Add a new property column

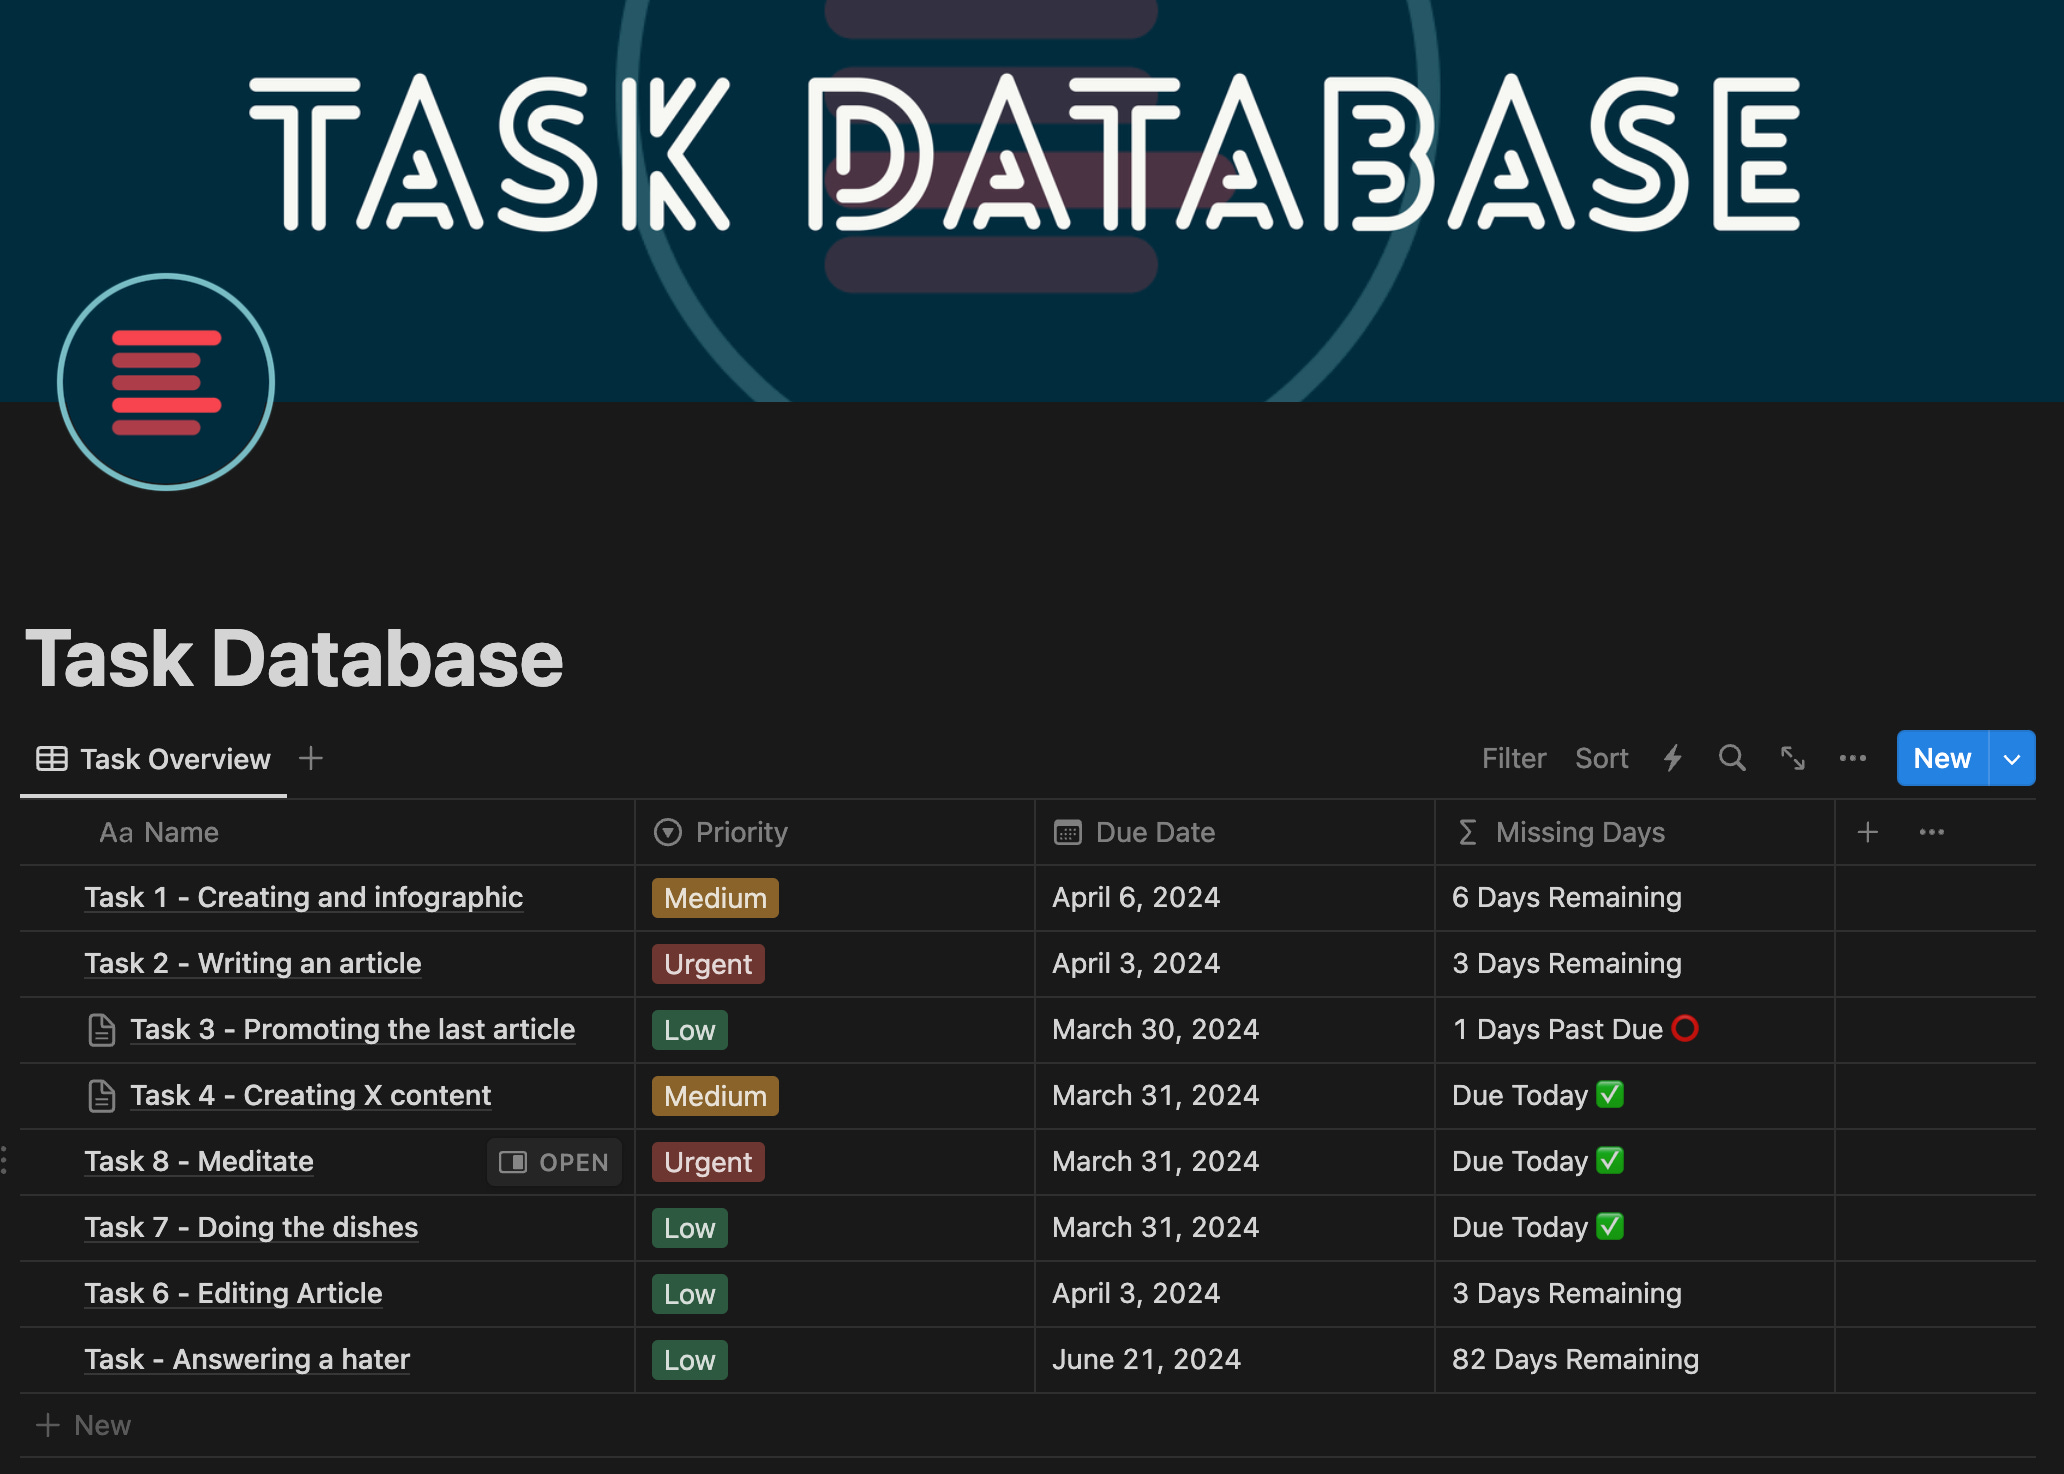click(1867, 832)
